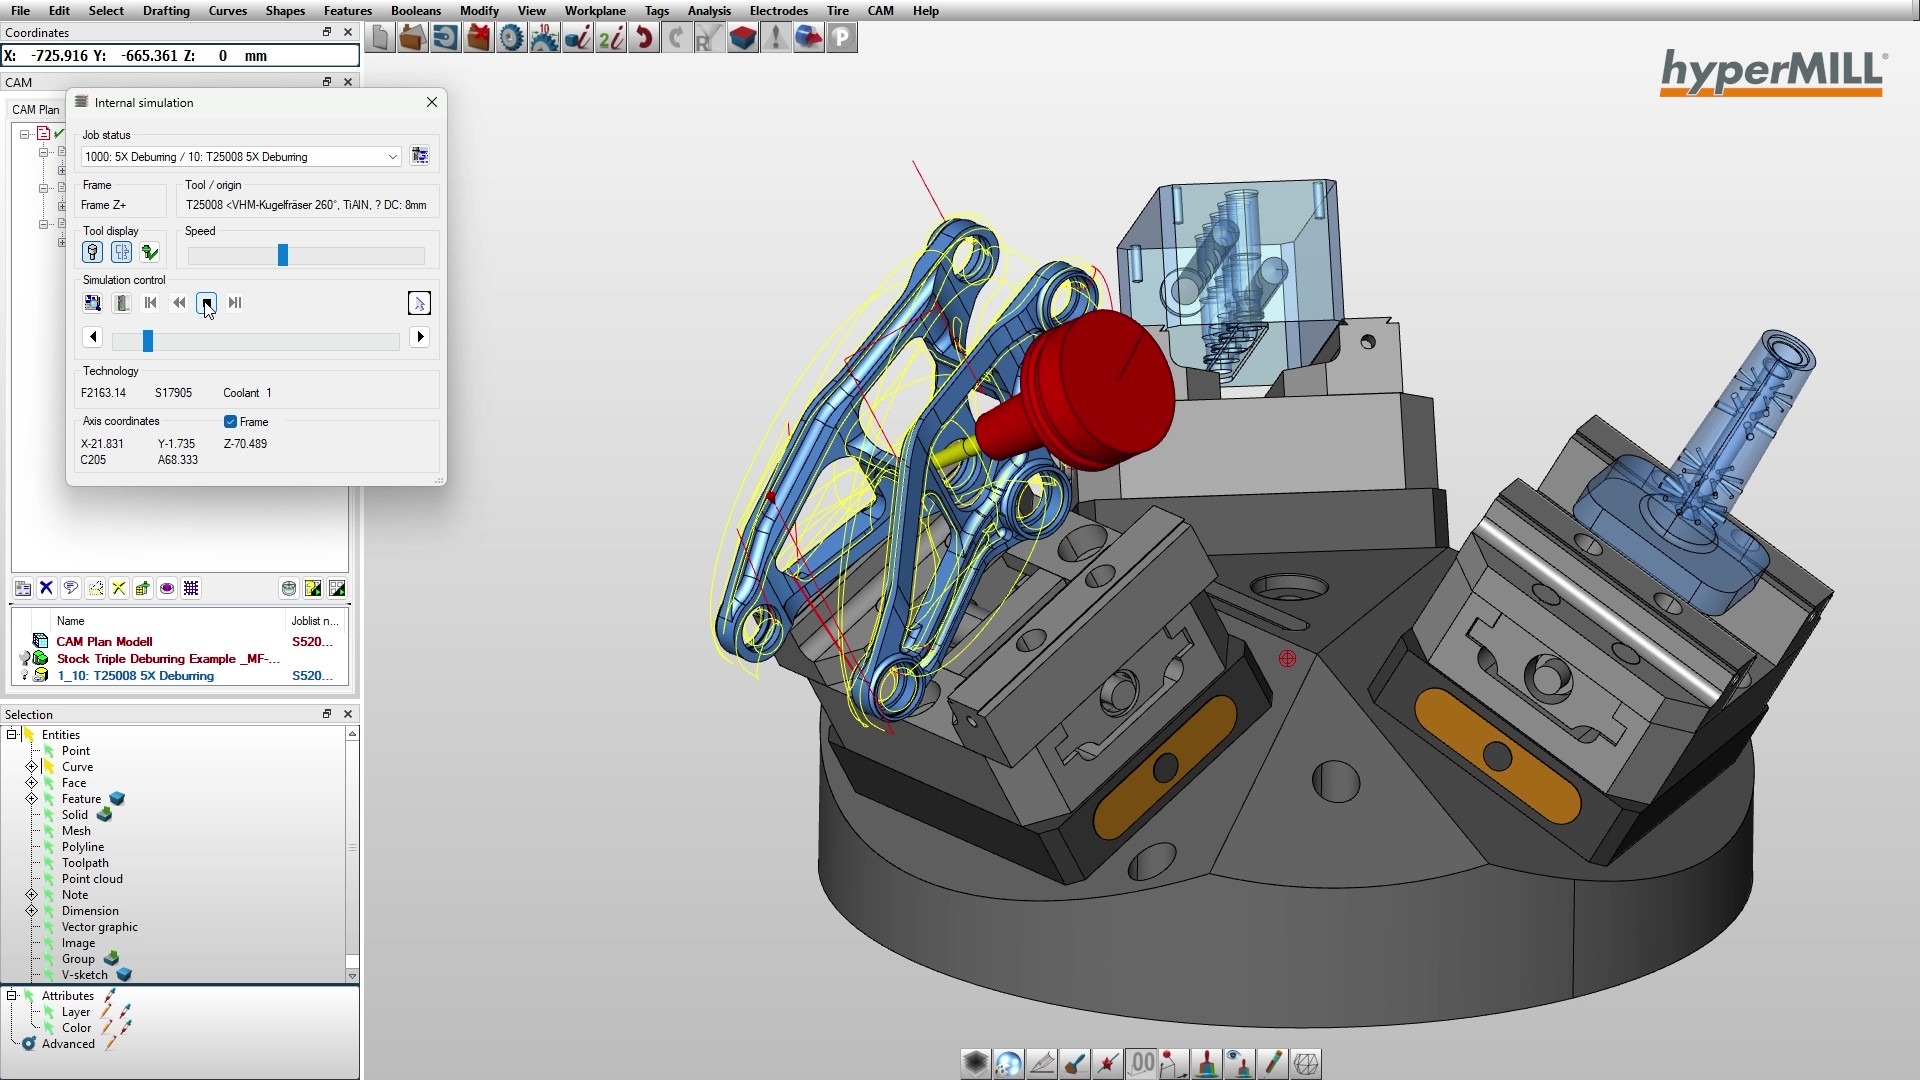
Task: Toggle bulb visibility for 1_10 T25008 job
Action: coord(24,676)
